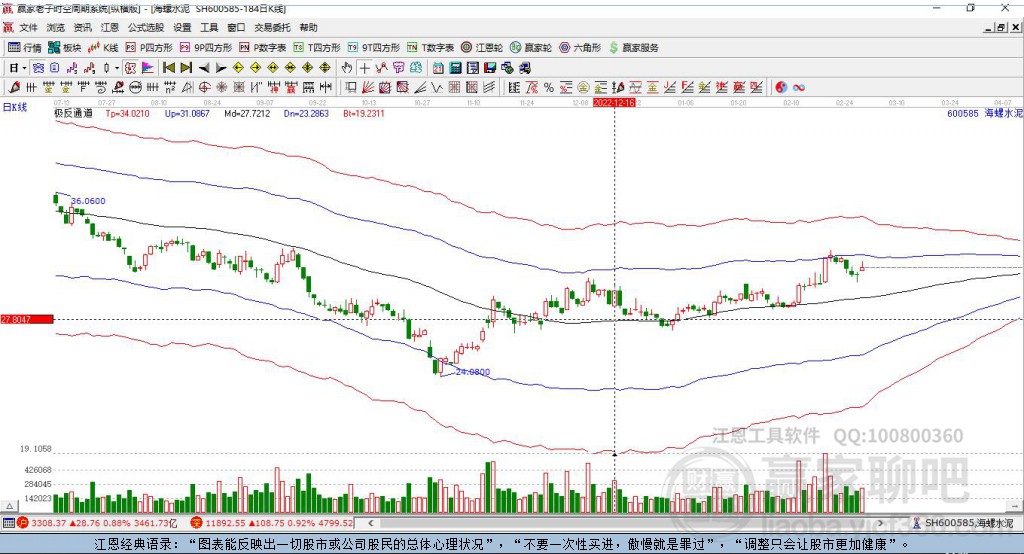Click the Shanghai index 3308.37 status entry
This screenshot has height=554, width=1024.
click(97, 523)
